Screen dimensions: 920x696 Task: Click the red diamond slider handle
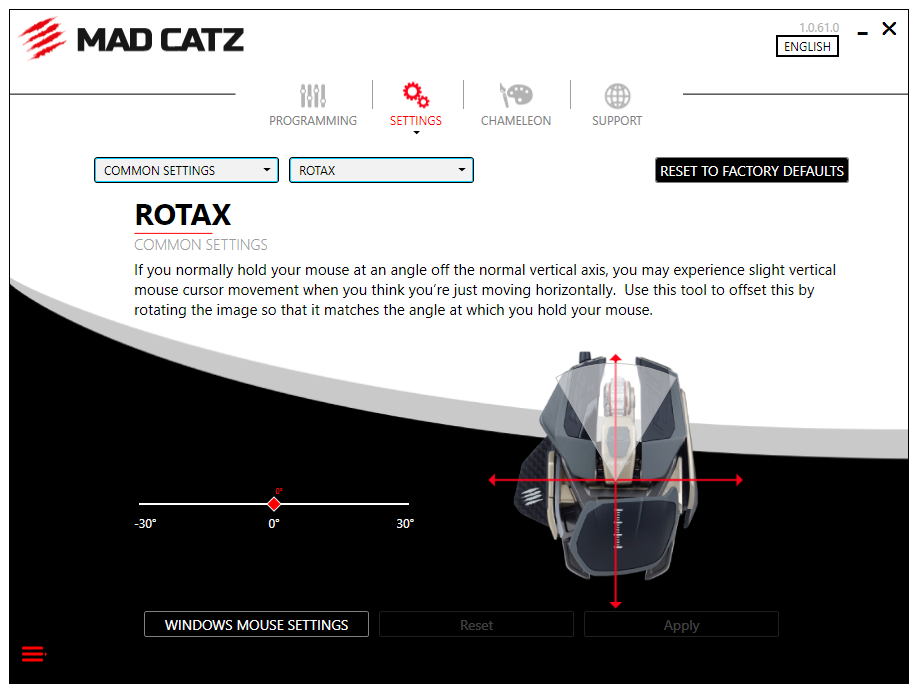click(274, 504)
